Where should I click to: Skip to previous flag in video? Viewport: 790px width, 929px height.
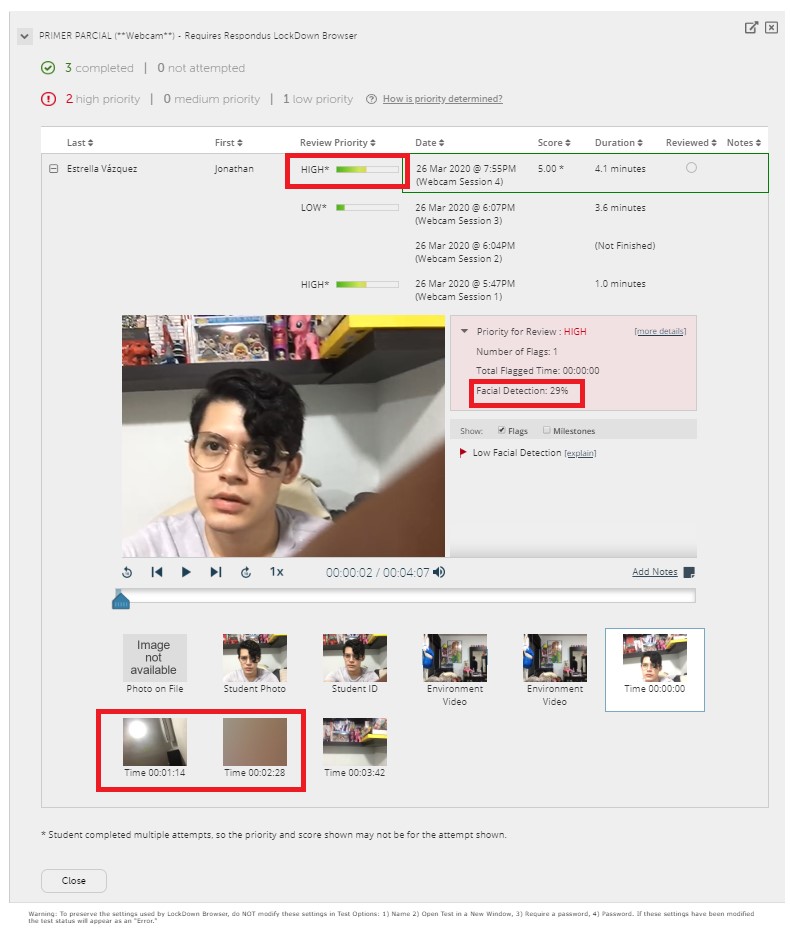[x=157, y=572]
